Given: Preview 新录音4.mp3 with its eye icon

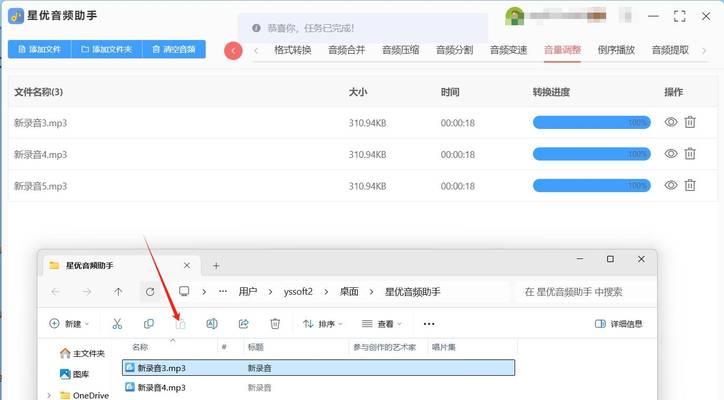Looking at the screenshot, I should tap(671, 153).
